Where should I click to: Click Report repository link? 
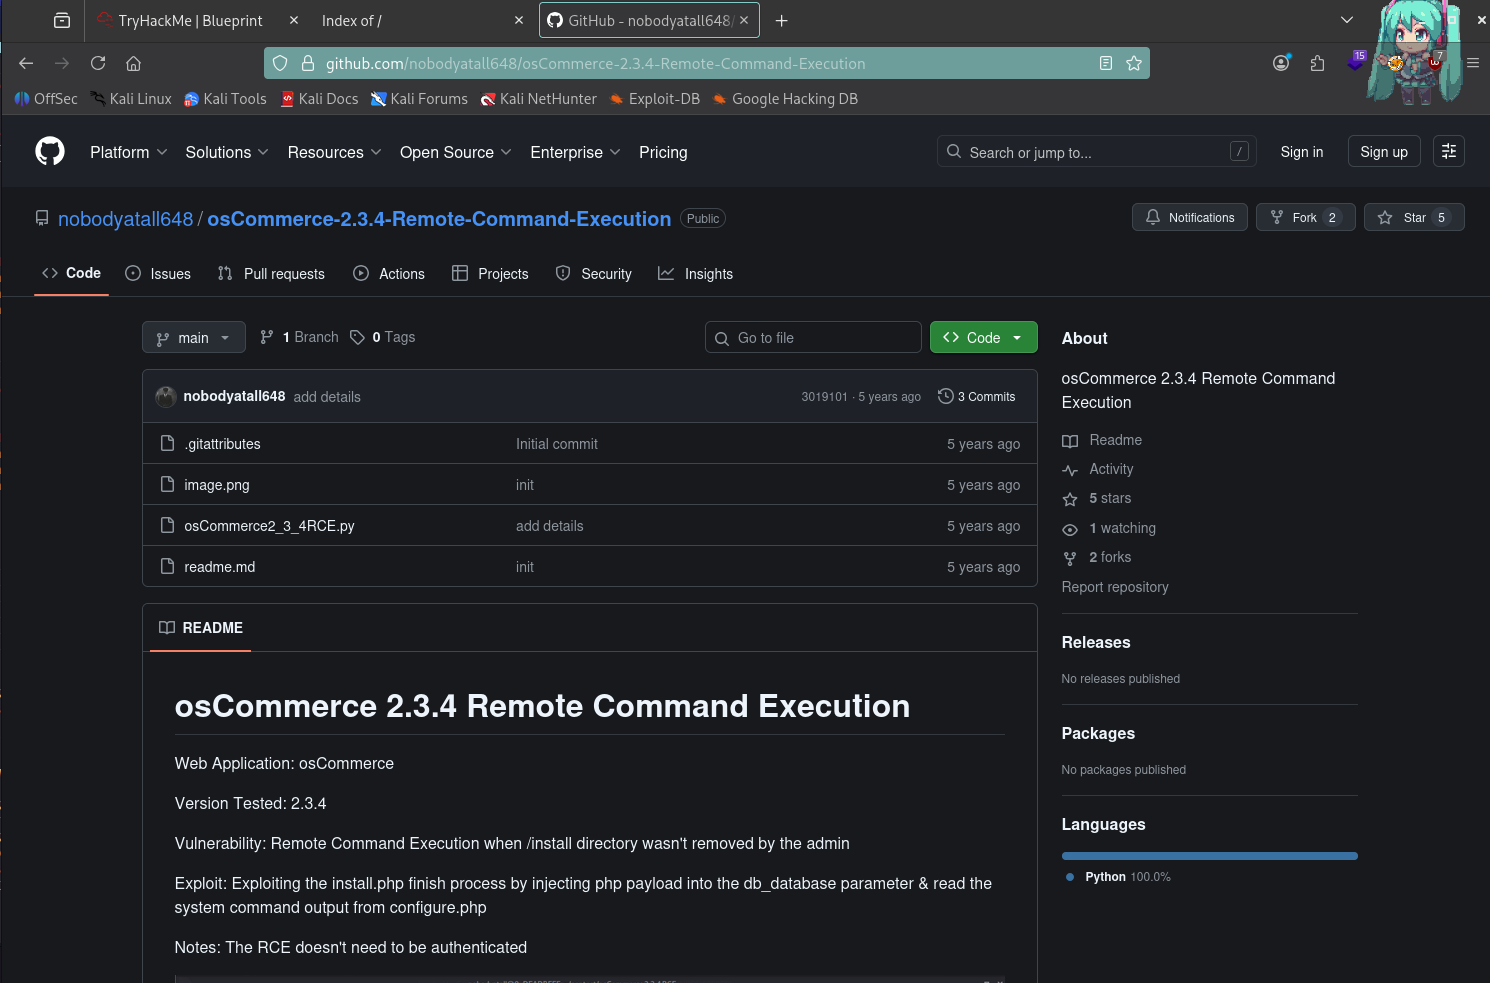coord(1114,587)
